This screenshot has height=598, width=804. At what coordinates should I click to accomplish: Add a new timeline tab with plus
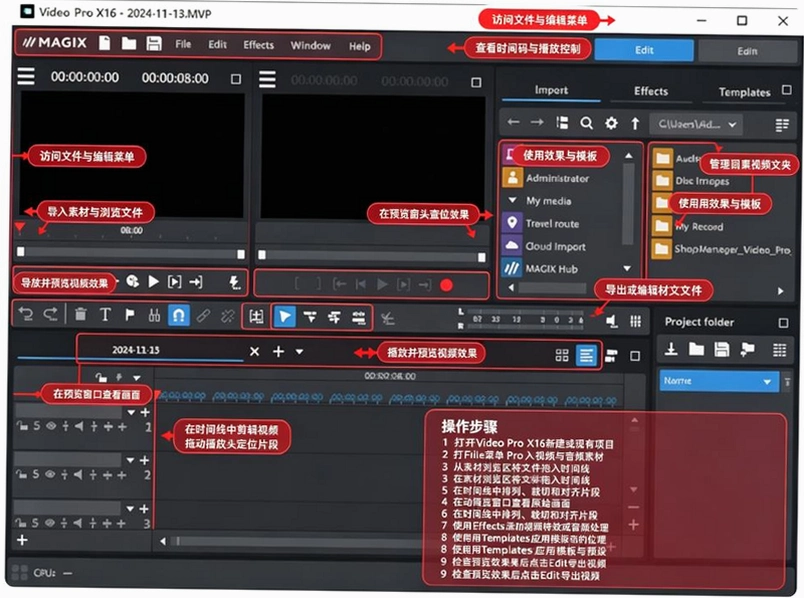pos(278,351)
